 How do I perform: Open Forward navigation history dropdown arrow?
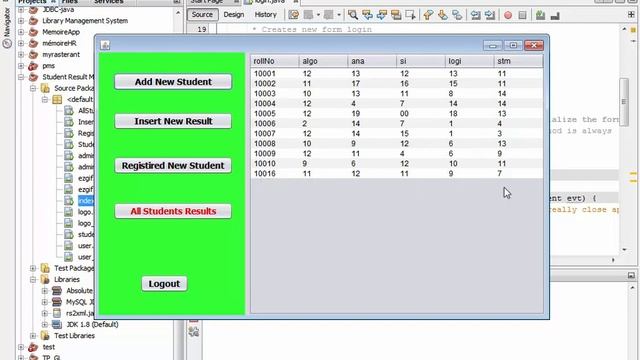point(339,15)
